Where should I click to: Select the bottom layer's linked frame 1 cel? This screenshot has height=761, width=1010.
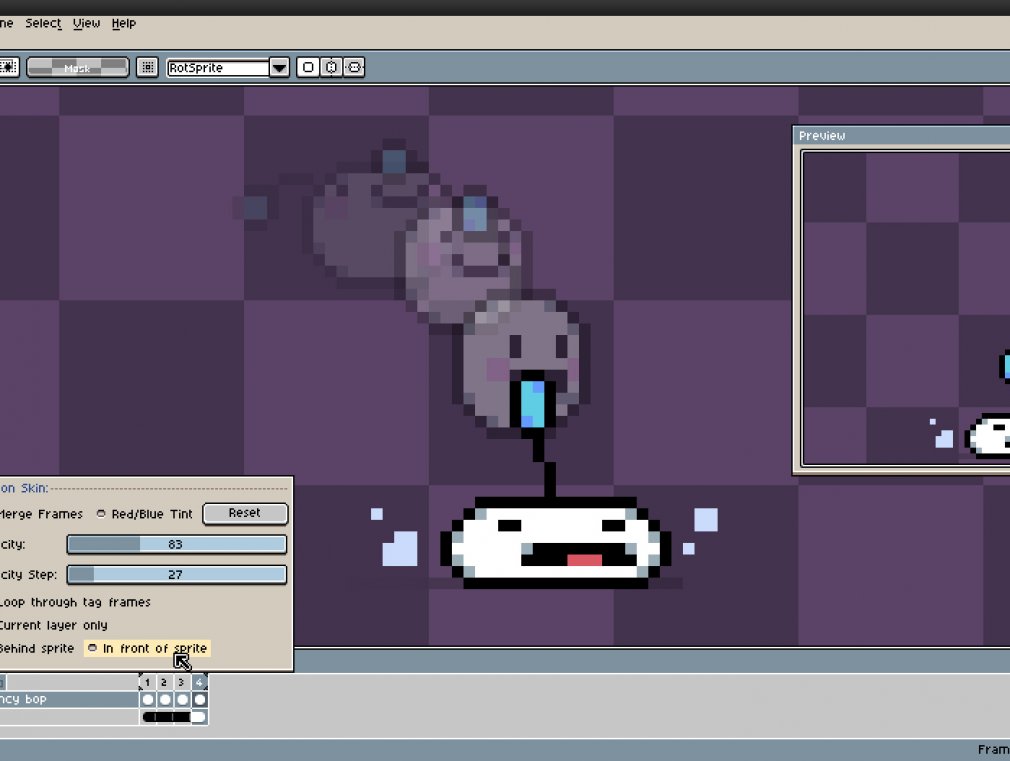(x=148, y=717)
